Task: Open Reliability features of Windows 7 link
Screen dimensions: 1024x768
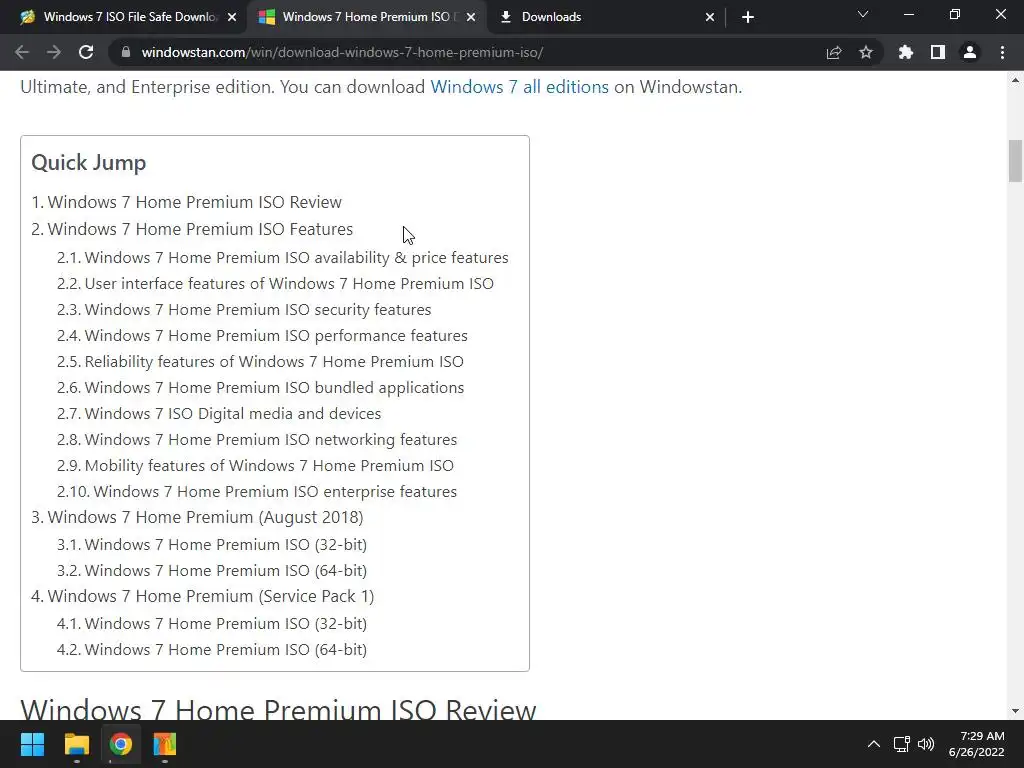Action: (x=274, y=362)
